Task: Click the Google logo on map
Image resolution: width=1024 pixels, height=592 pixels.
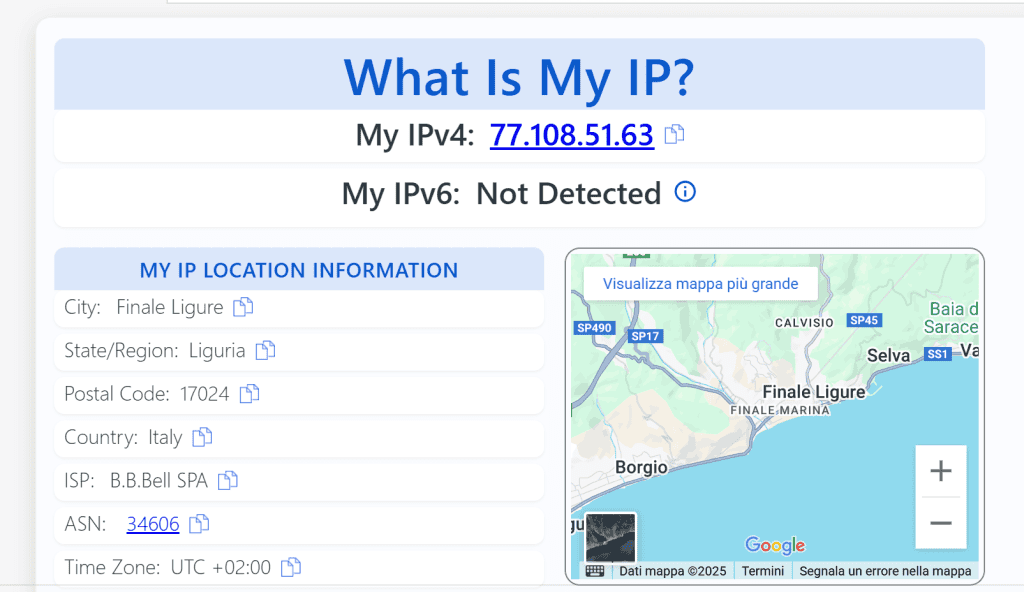Action: pyautogui.click(x=775, y=545)
